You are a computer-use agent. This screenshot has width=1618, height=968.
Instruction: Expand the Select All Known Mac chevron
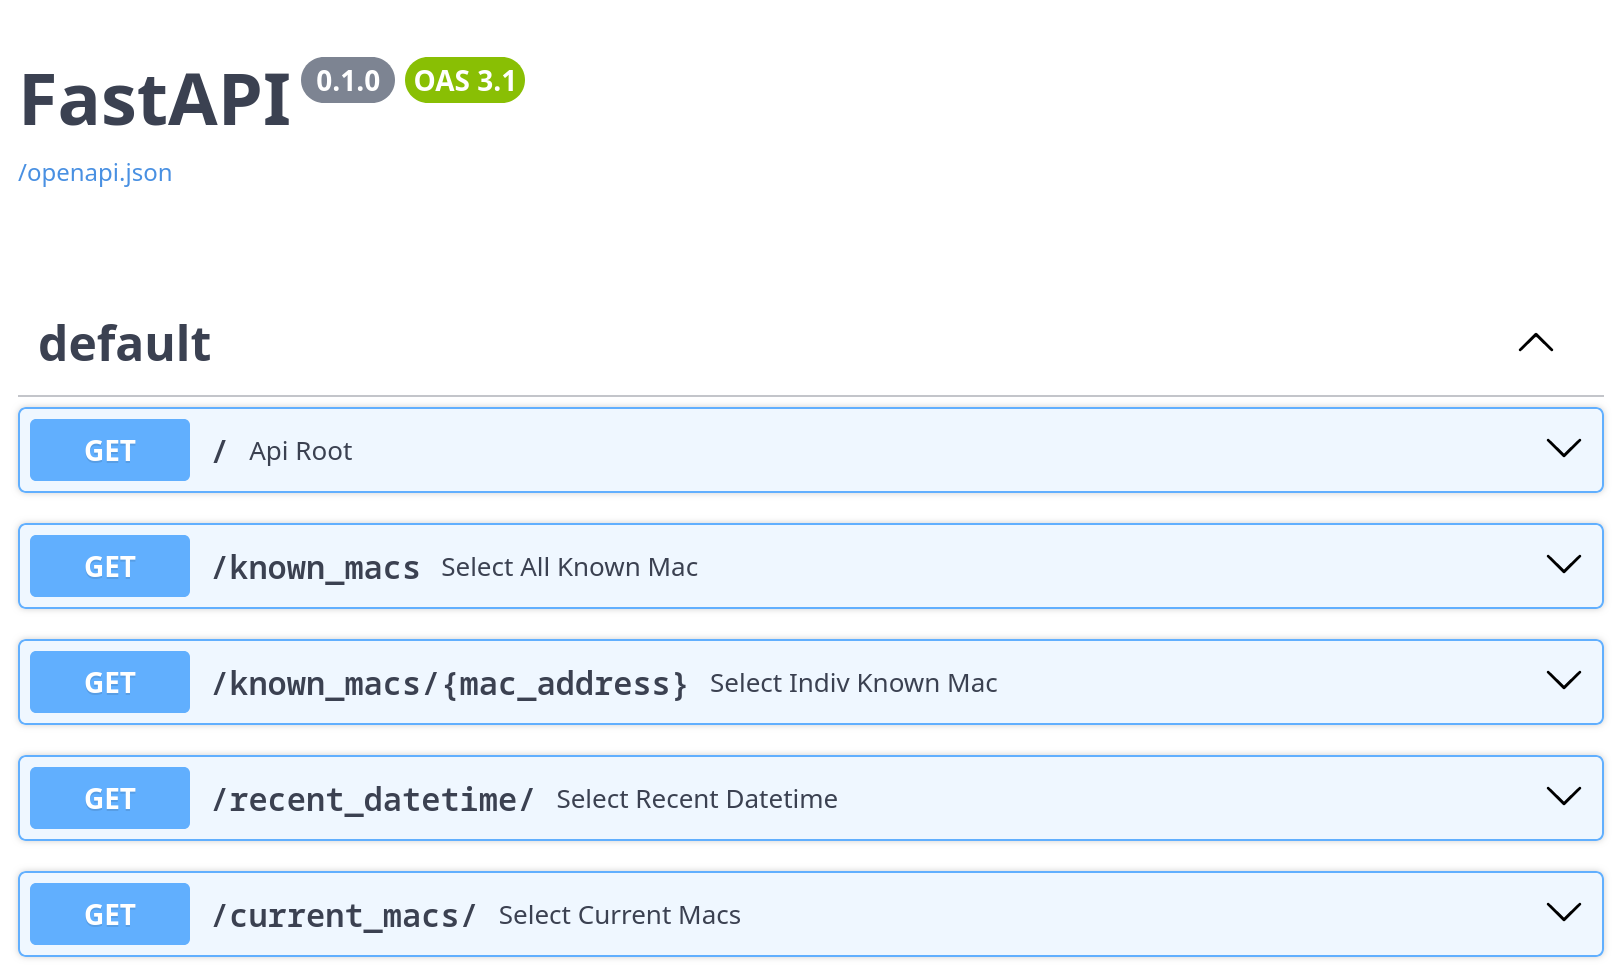coord(1564,564)
